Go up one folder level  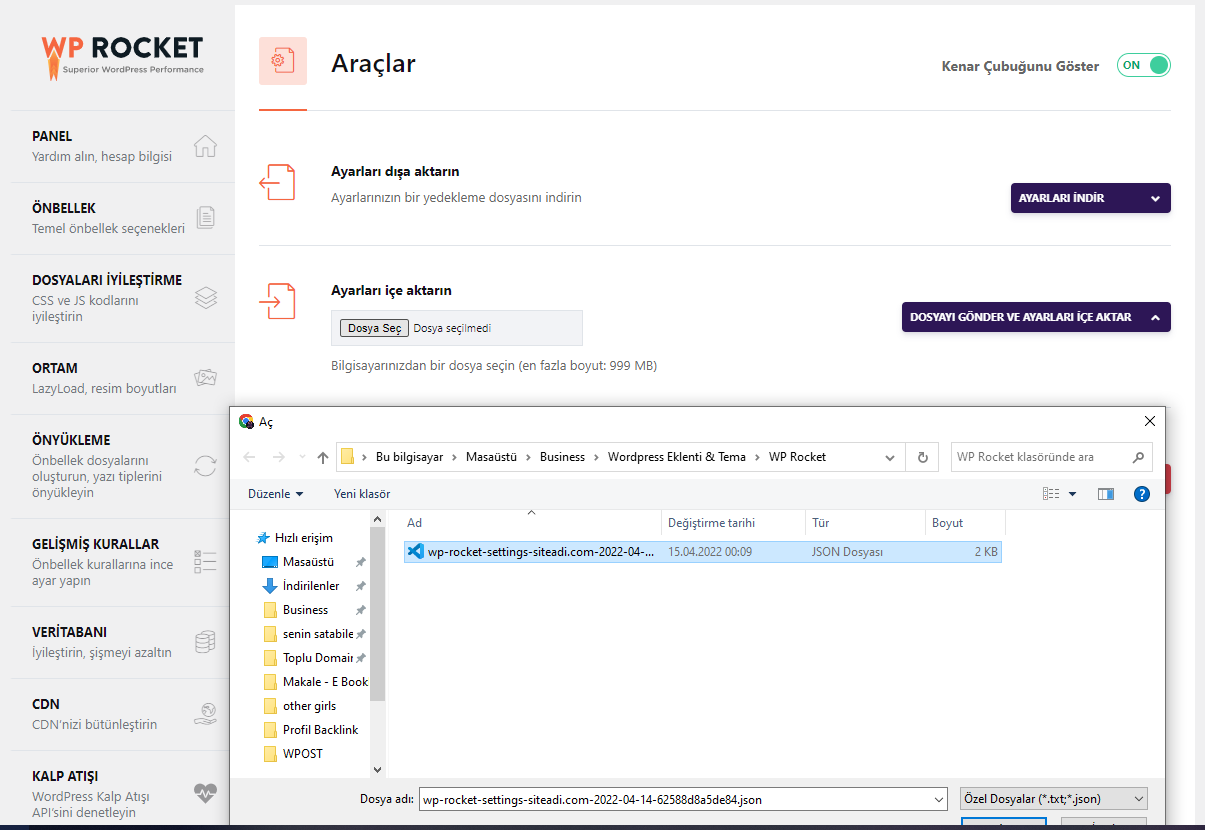322,457
